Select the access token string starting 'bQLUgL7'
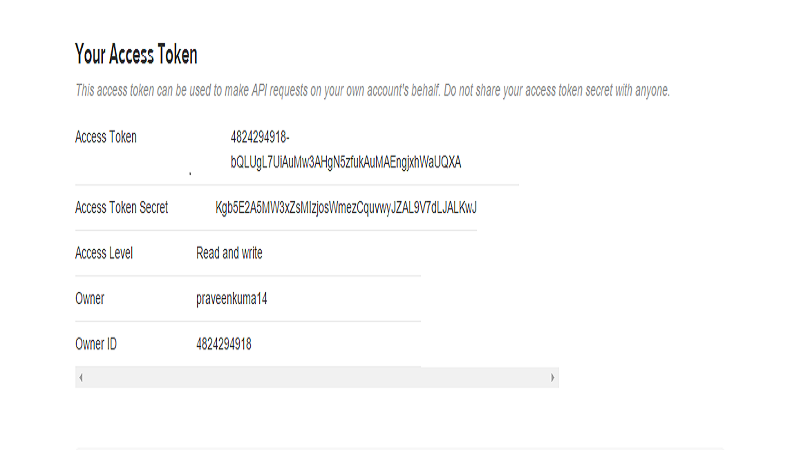Viewport: 810px width, 450px height. pos(345,162)
